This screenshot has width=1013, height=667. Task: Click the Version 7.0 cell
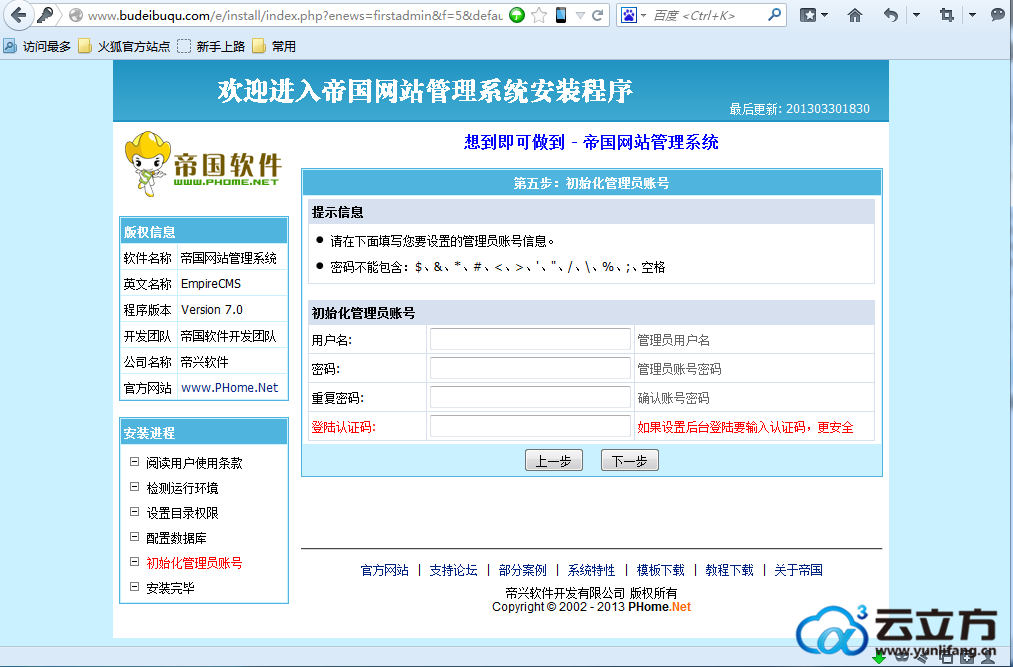pos(233,310)
